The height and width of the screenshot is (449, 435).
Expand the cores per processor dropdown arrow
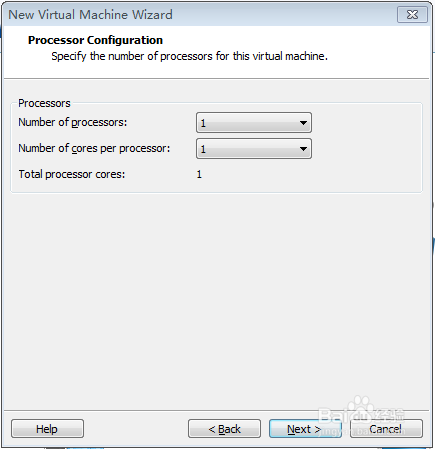point(303,149)
